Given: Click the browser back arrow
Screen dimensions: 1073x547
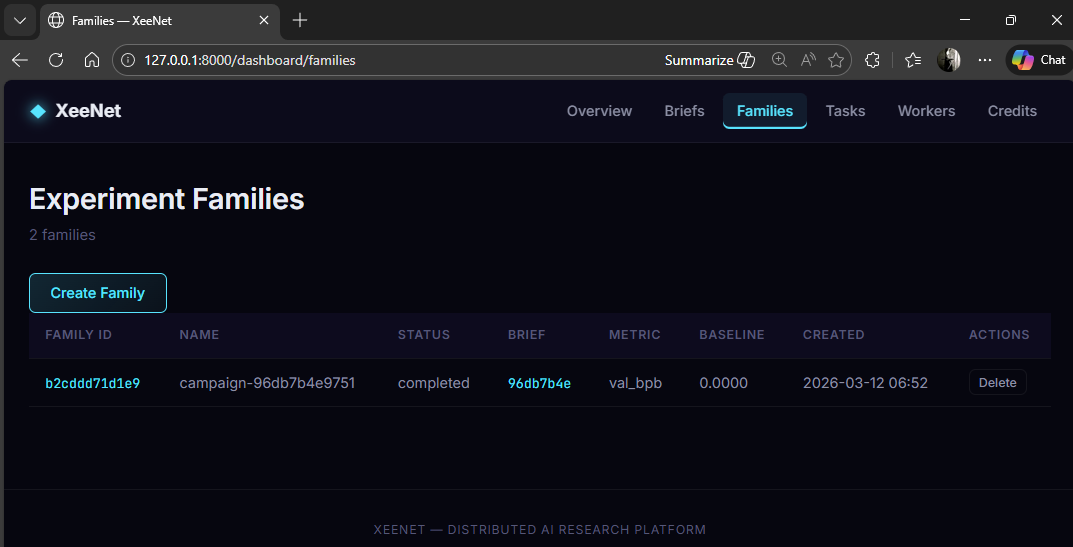Looking at the screenshot, I should click(x=20, y=60).
